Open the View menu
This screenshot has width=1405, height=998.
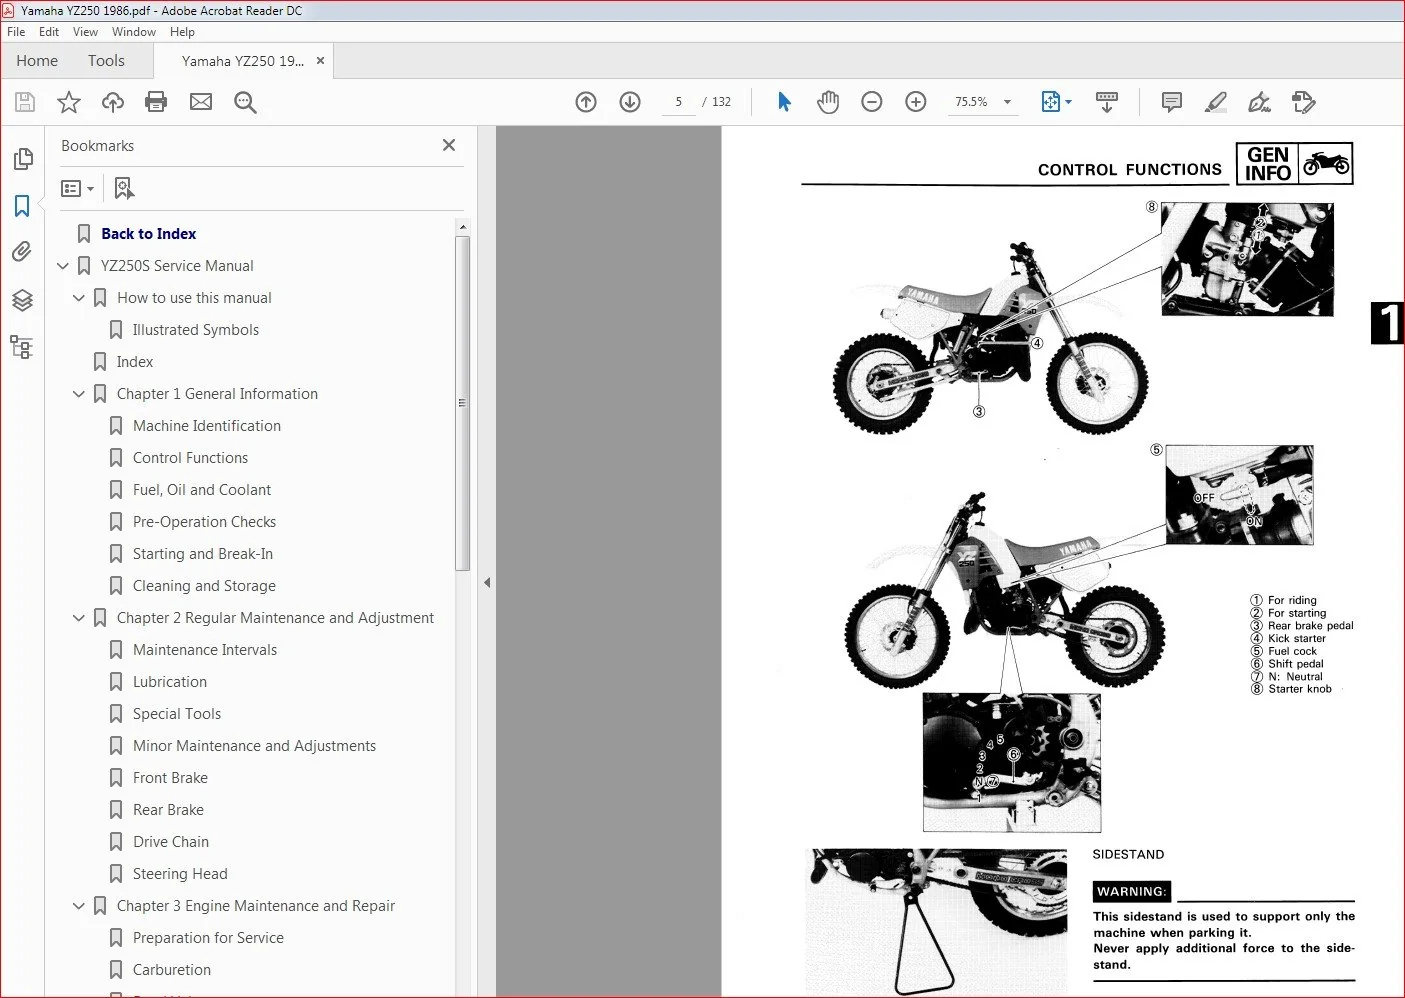(x=86, y=32)
